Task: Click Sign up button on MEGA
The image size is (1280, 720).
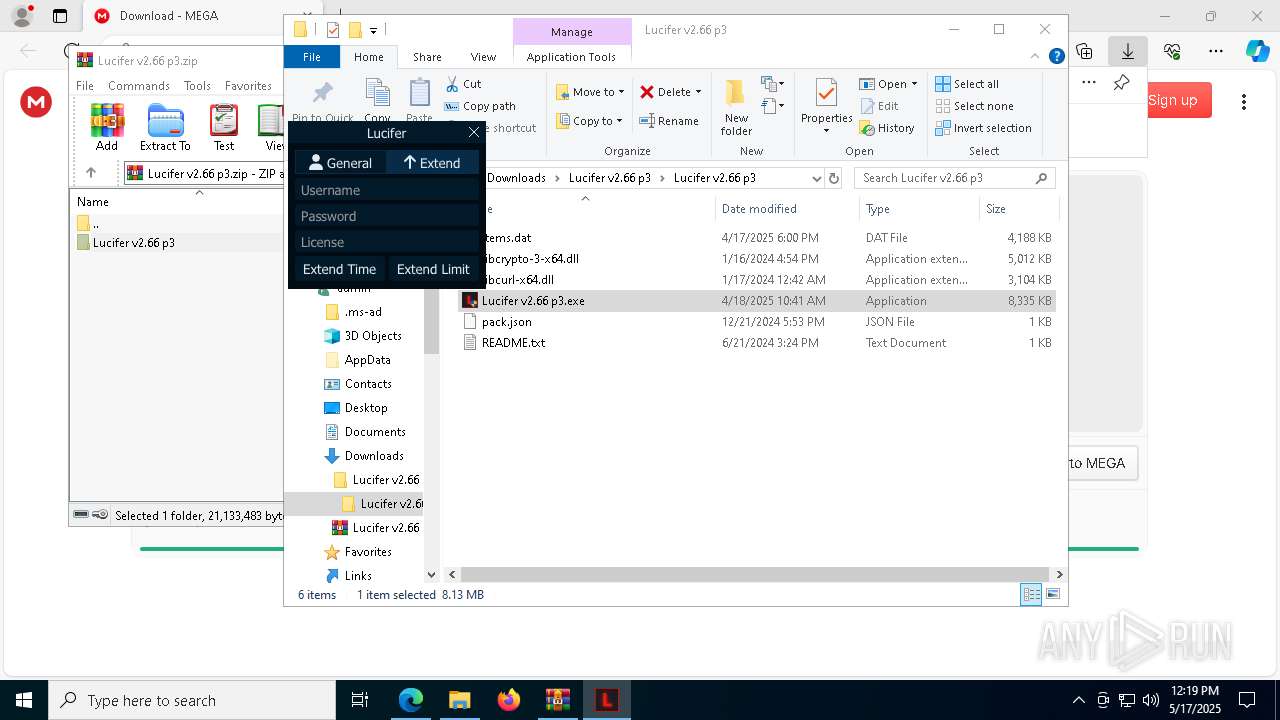Action: point(1172,100)
